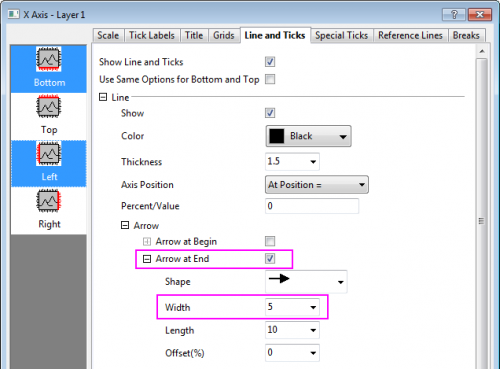The width and height of the screenshot is (500, 369).
Task: Select the Bottom axis icon
Action: pos(49,59)
